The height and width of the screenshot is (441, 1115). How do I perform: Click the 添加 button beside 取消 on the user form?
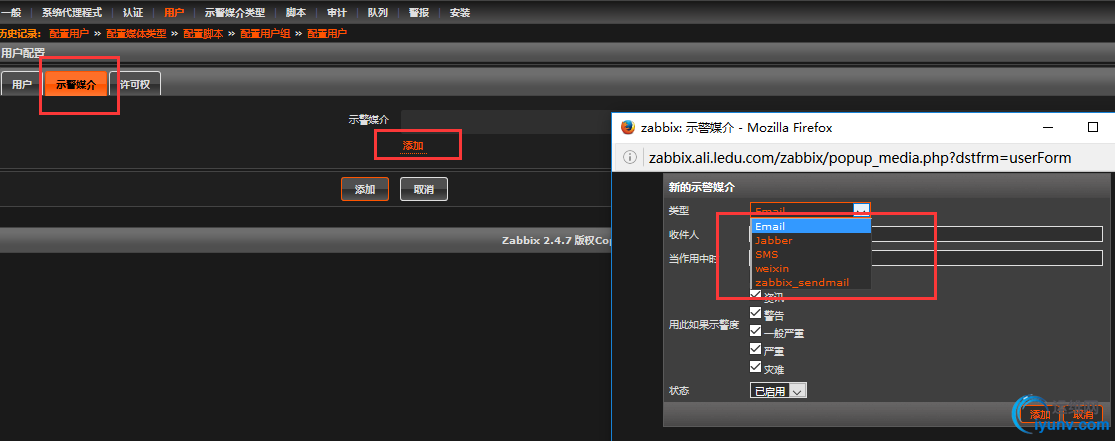pyautogui.click(x=365, y=189)
